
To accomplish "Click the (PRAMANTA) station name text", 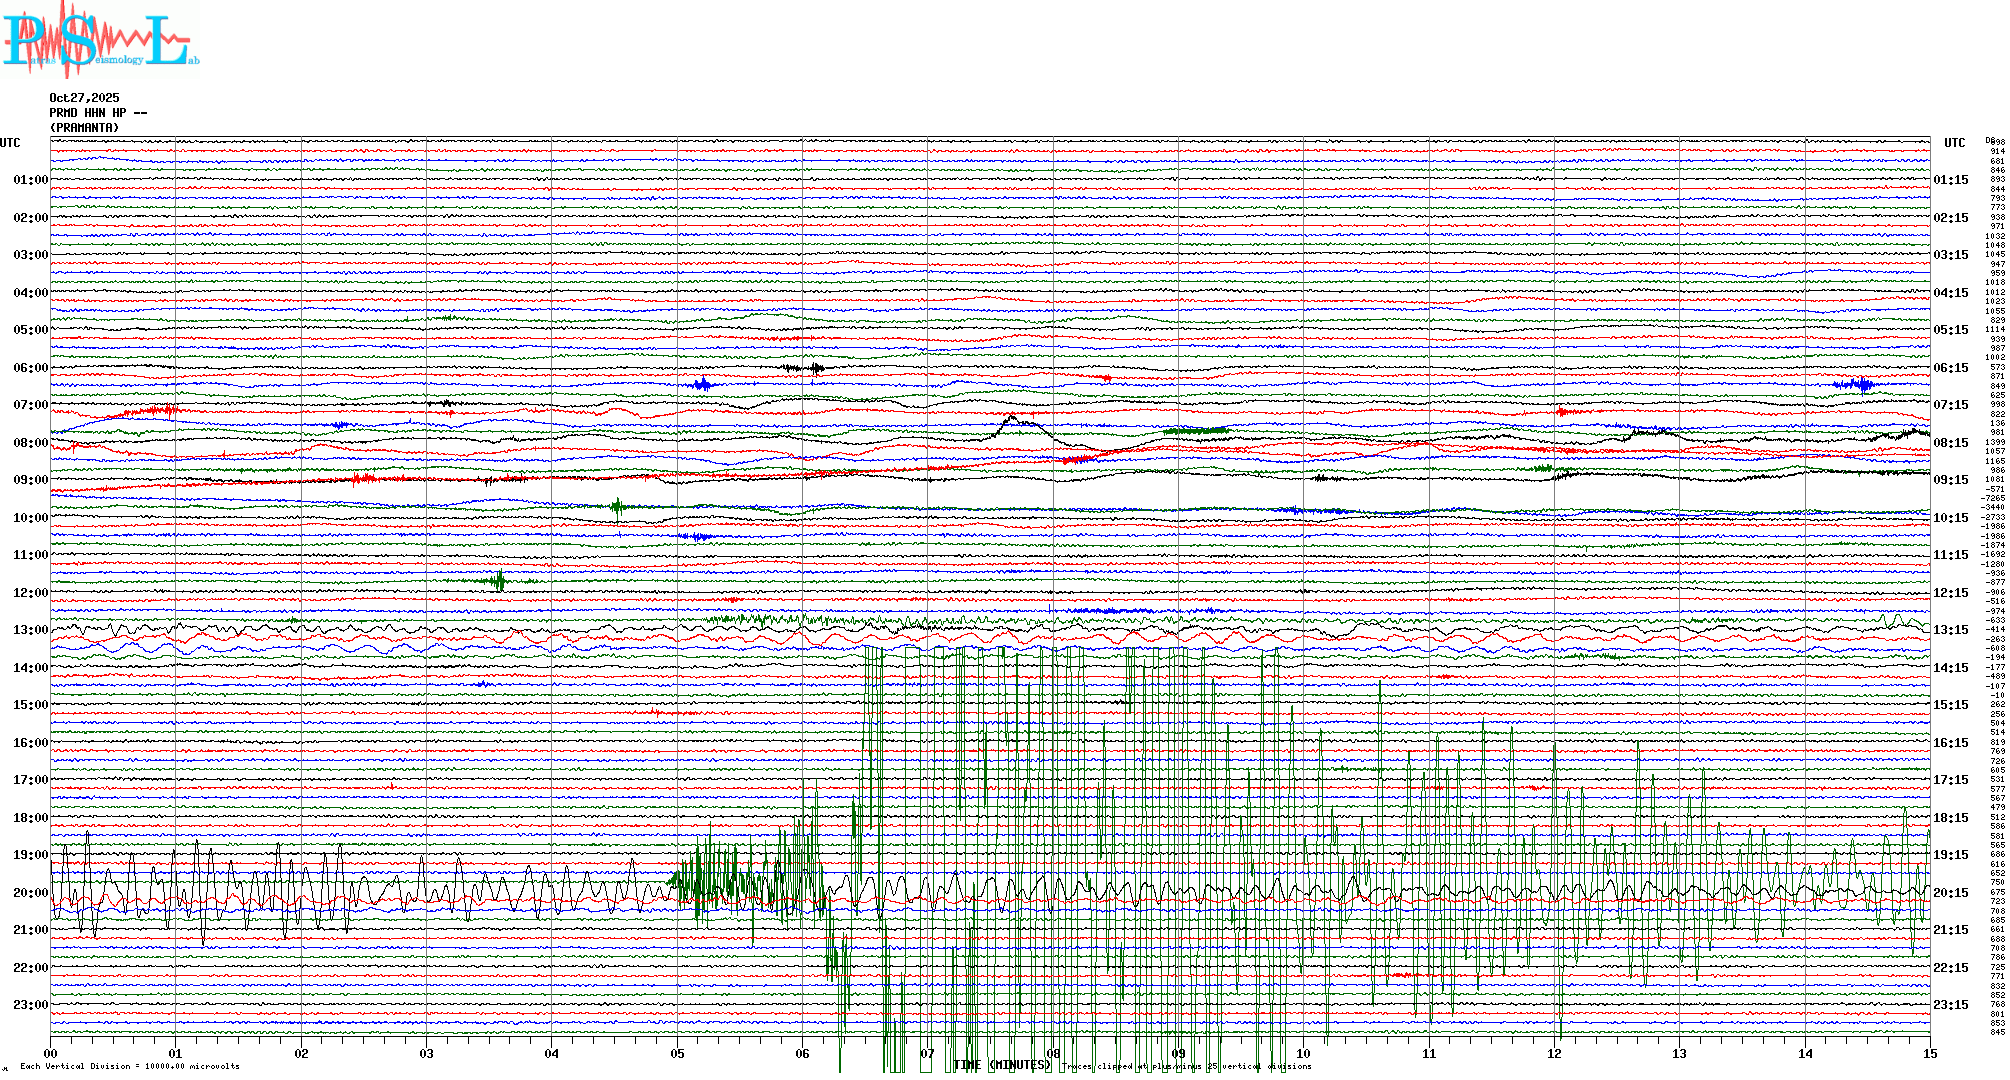I will 84,128.
